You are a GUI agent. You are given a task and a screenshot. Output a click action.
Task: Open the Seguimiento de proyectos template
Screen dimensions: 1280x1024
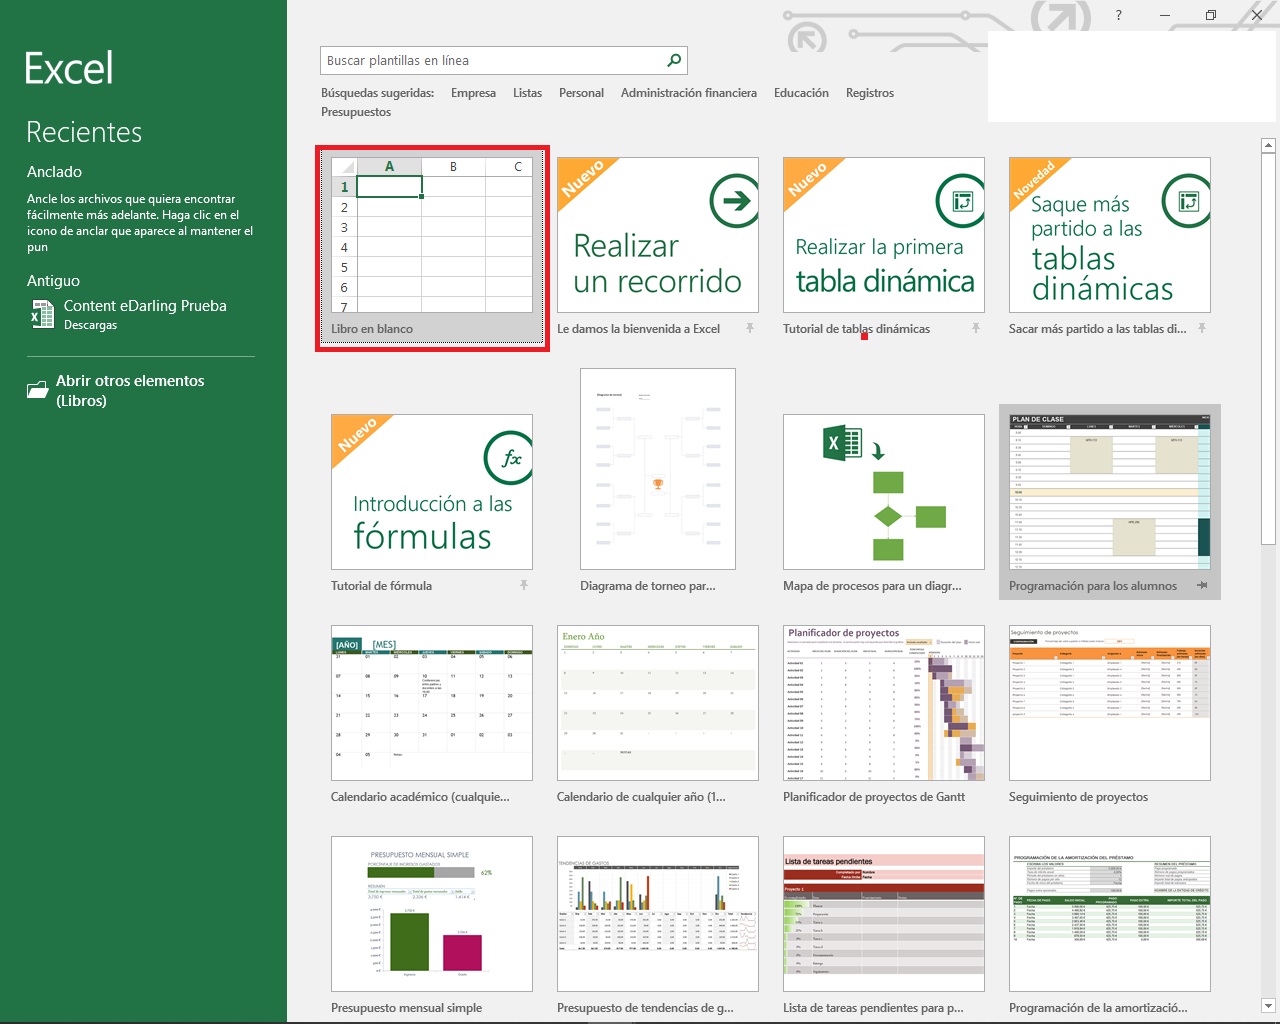click(1109, 703)
